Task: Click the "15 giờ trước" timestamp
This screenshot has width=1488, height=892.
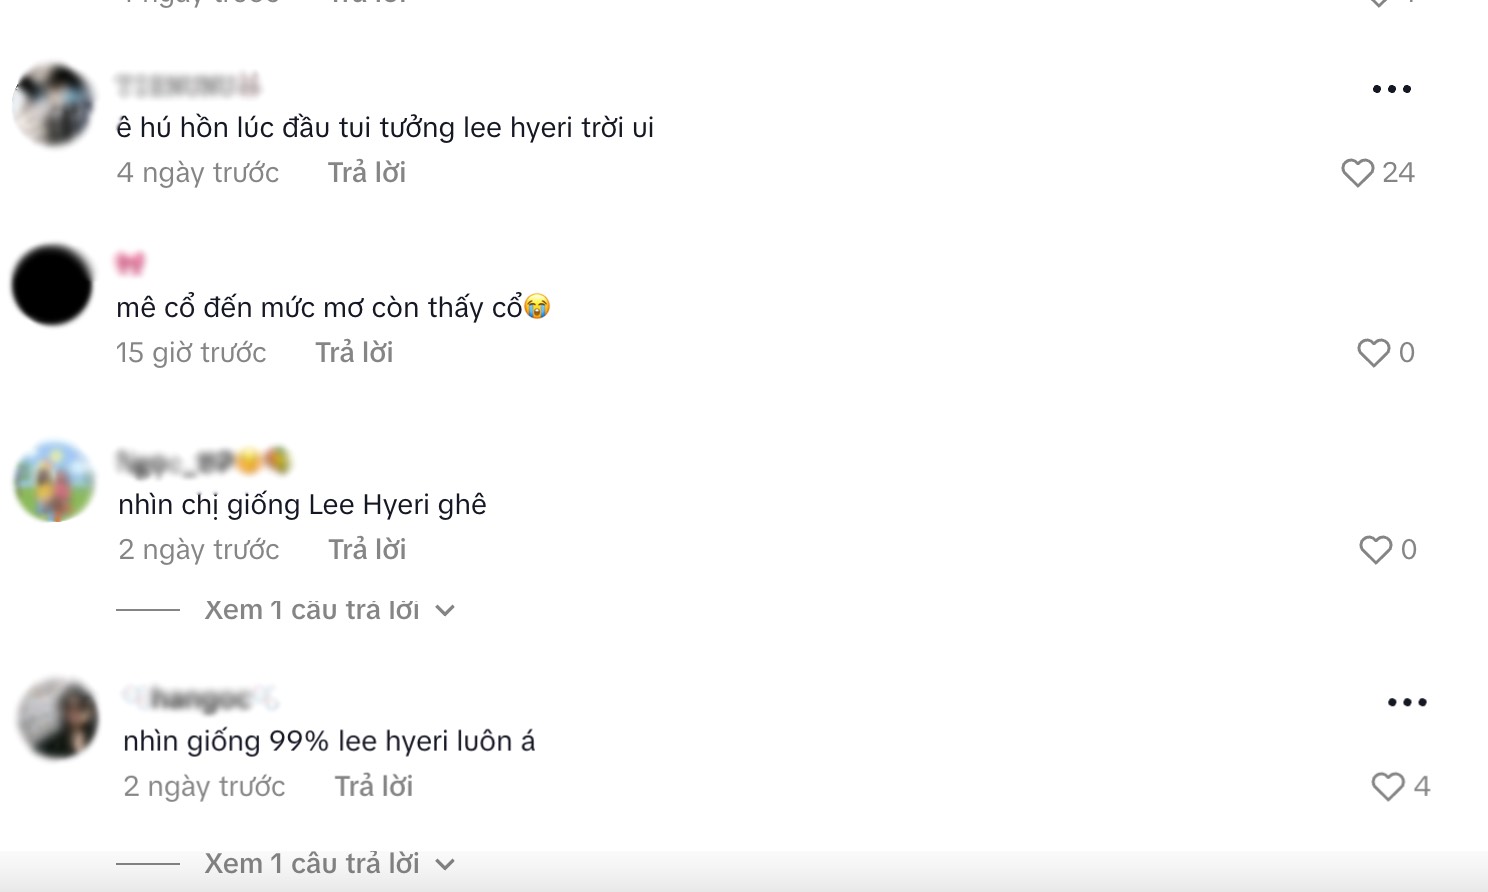Action: [191, 352]
